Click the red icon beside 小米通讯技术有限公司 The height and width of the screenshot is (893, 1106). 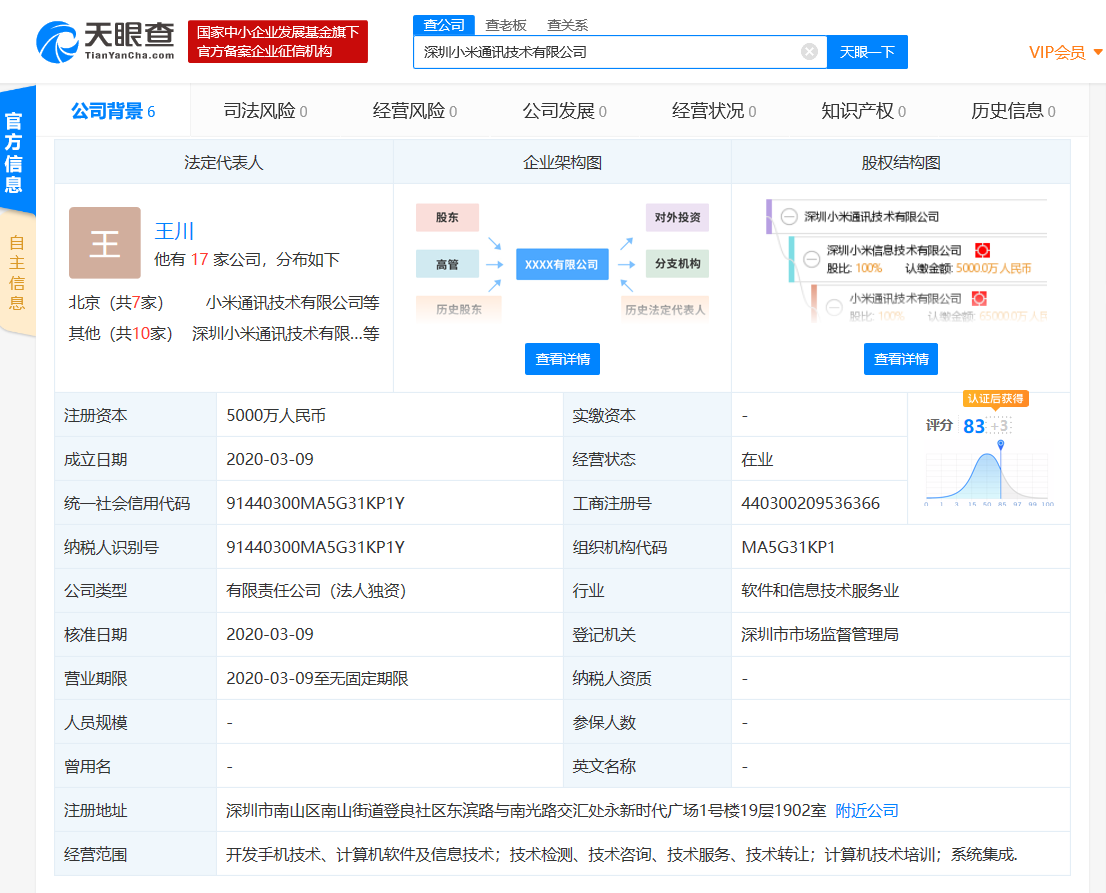coord(979,298)
